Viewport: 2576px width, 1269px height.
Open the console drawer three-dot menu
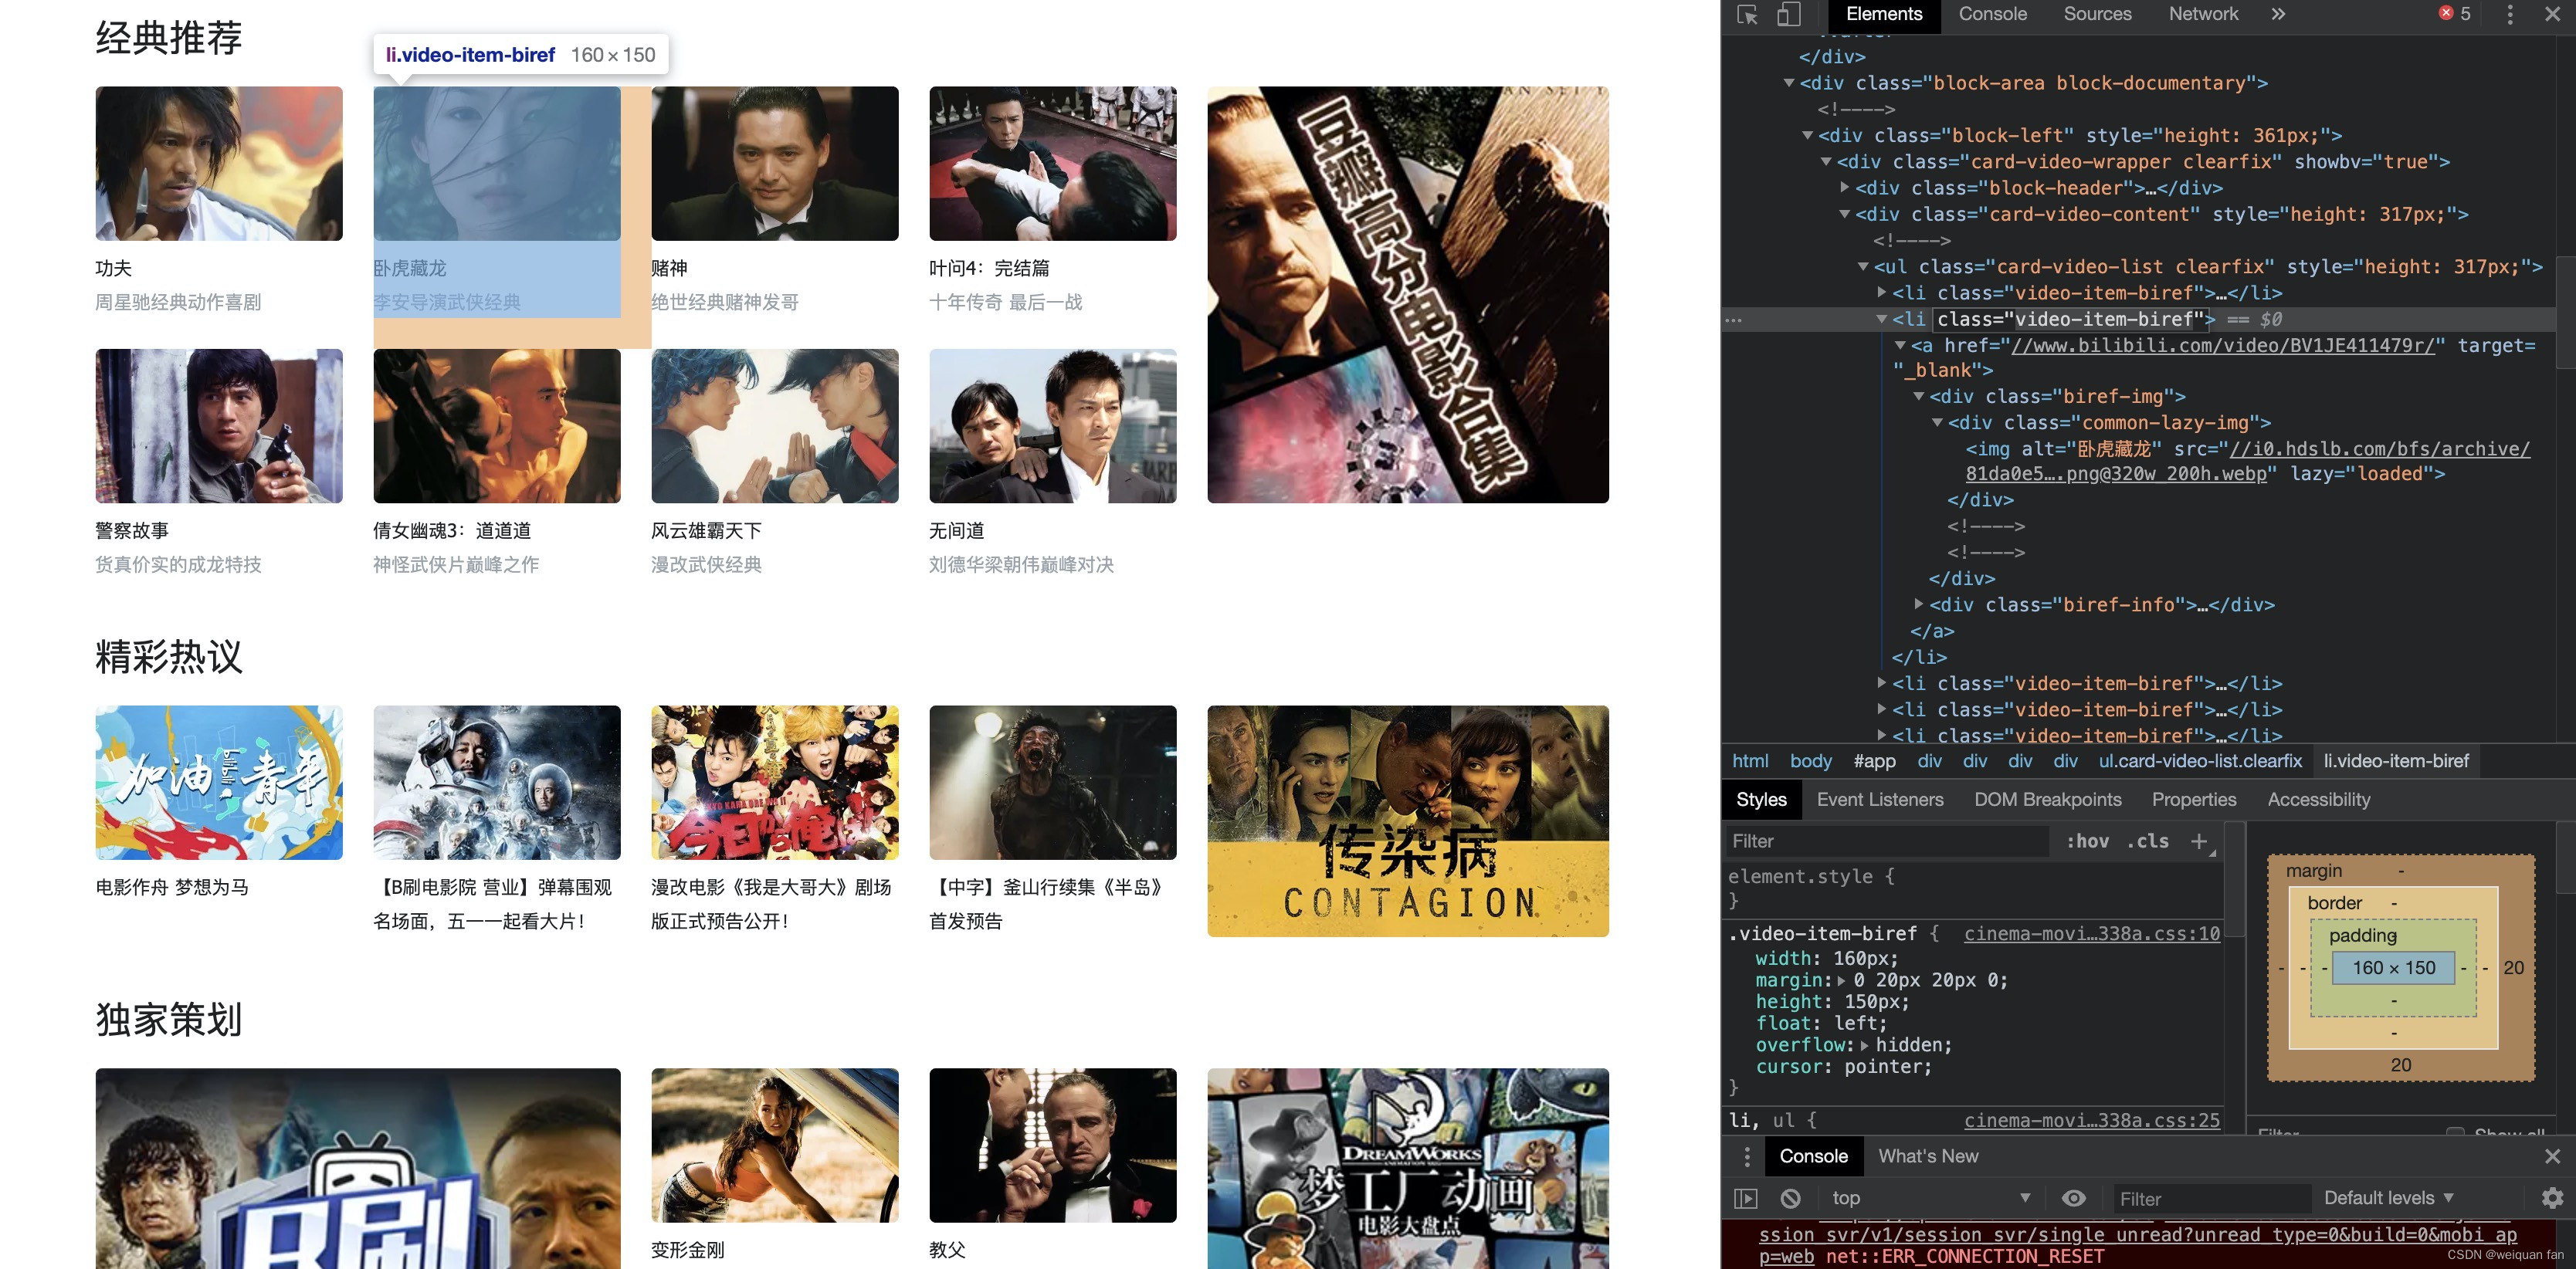click(x=1746, y=1156)
